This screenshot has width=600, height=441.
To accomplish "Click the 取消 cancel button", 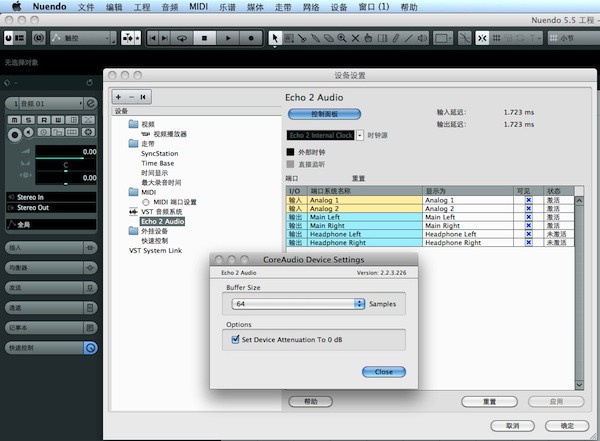I will tap(512, 426).
